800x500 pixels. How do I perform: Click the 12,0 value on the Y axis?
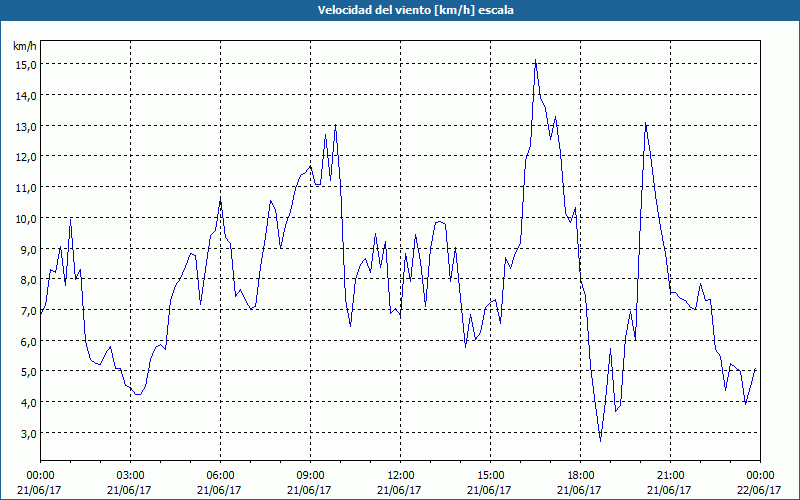[x=26, y=157]
